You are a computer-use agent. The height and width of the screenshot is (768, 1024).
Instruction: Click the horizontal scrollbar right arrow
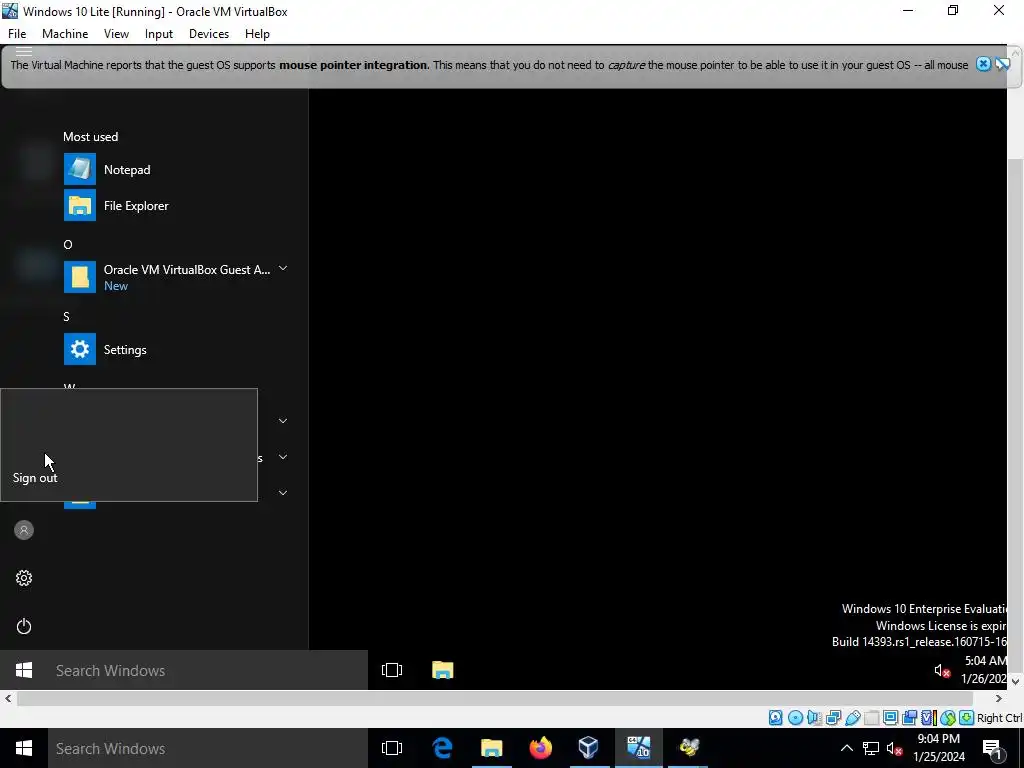click(999, 699)
